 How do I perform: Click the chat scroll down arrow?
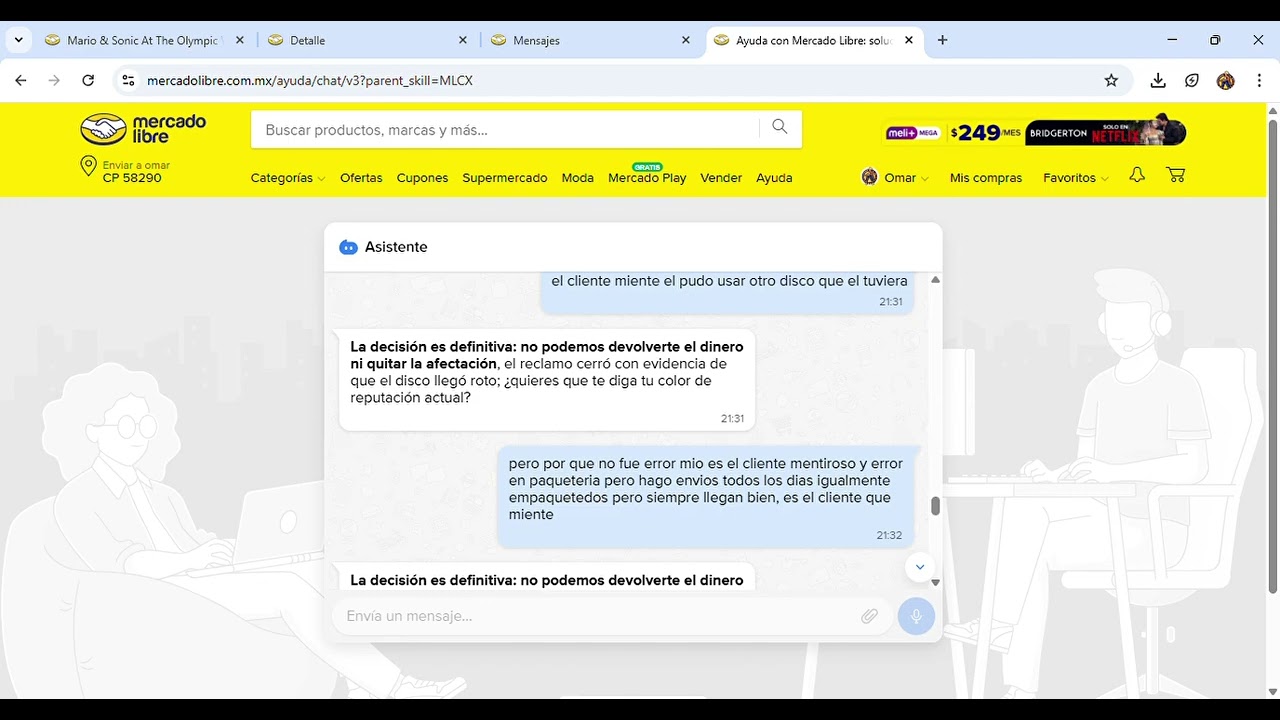point(935,582)
